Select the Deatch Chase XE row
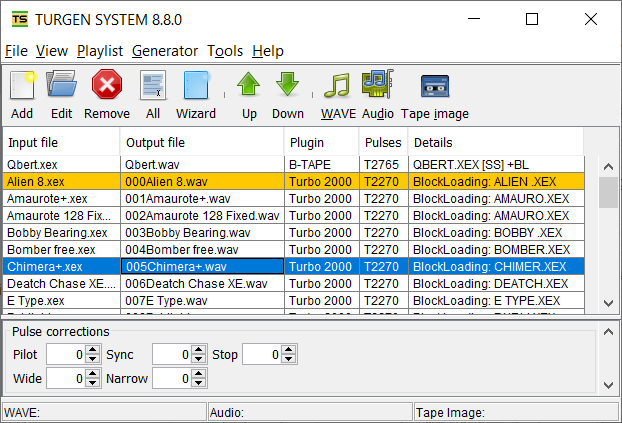This screenshot has width=622, height=423. pos(294,284)
